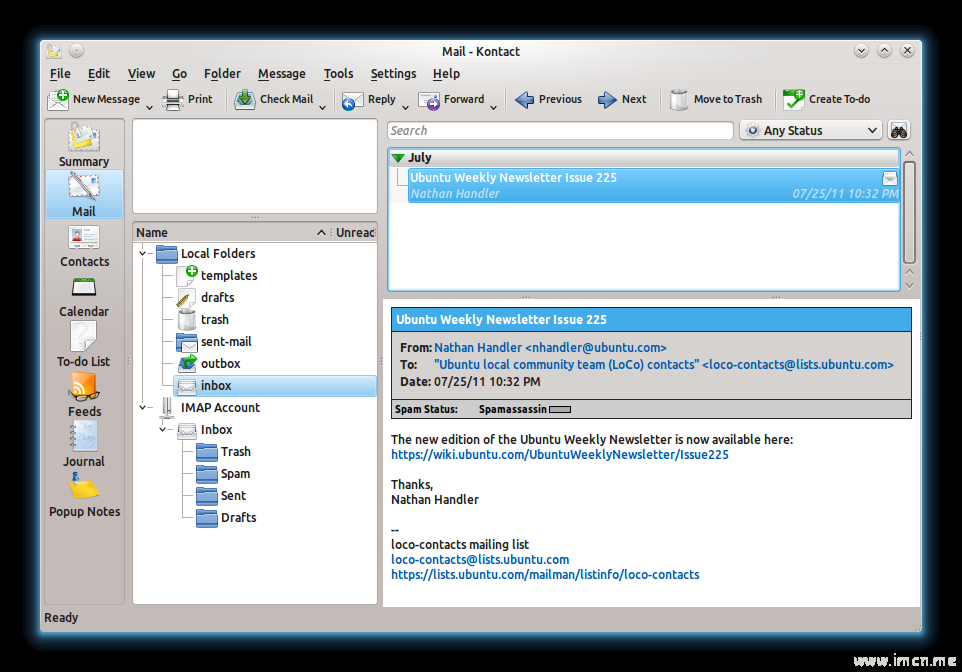The width and height of the screenshot is (962, 672).
Task: Collapse the IMAP Inbox subfolder tree
Action: 162,430
